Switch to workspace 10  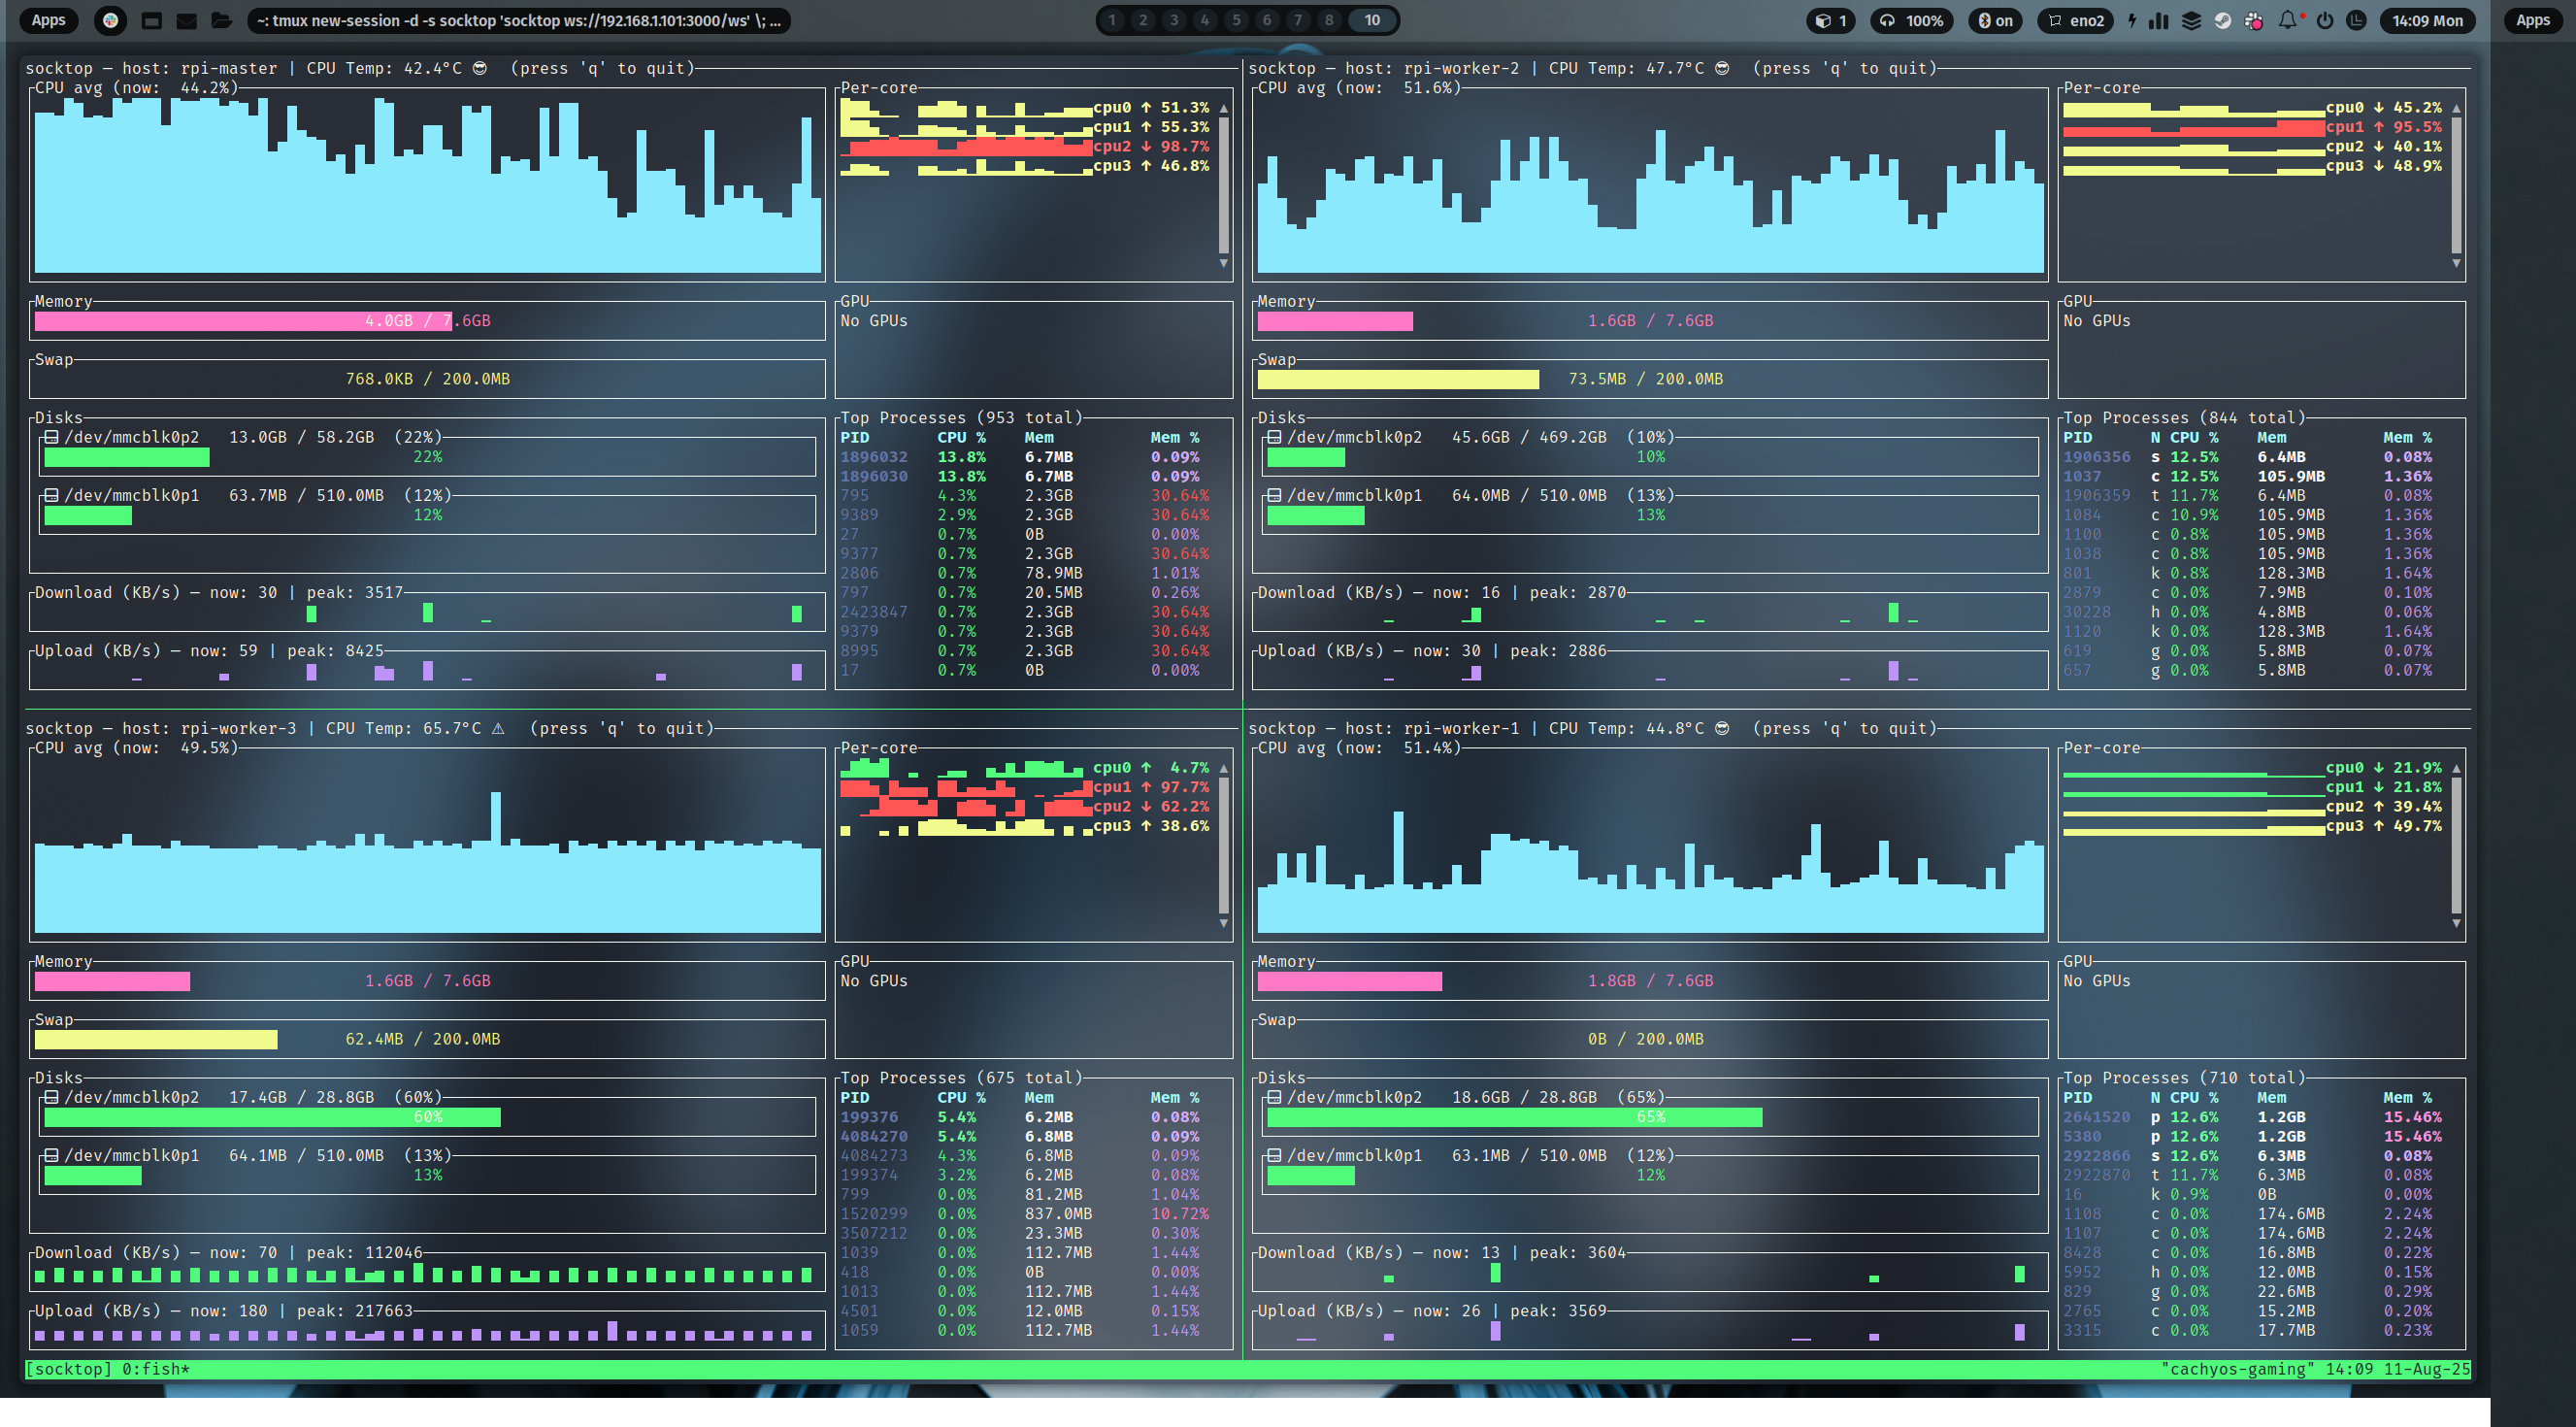click(1372, 20)
